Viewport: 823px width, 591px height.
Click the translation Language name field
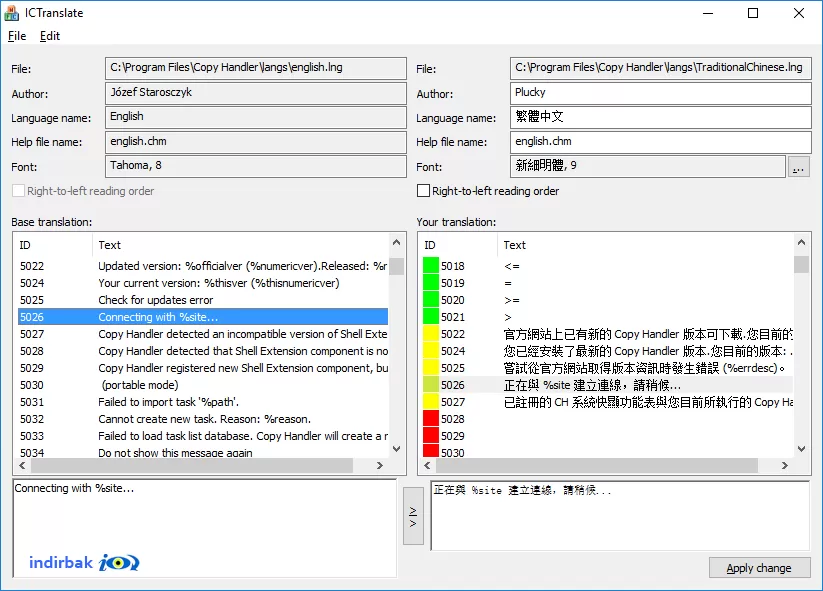660,117
